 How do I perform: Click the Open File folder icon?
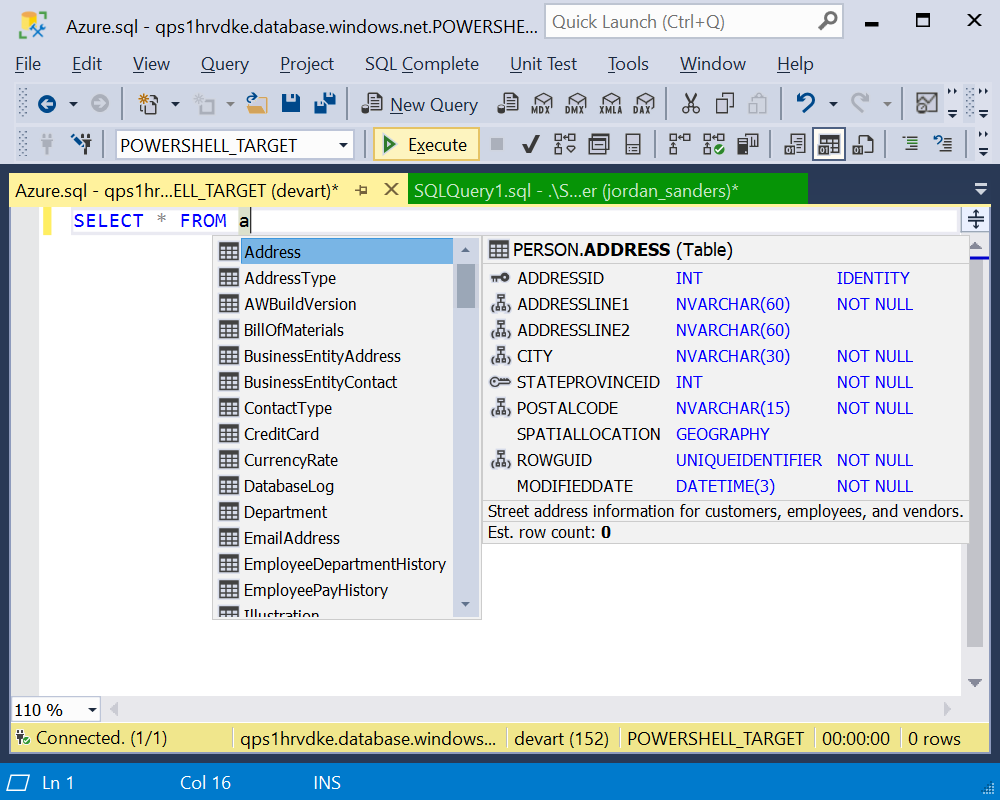click(x=257, y=103)
